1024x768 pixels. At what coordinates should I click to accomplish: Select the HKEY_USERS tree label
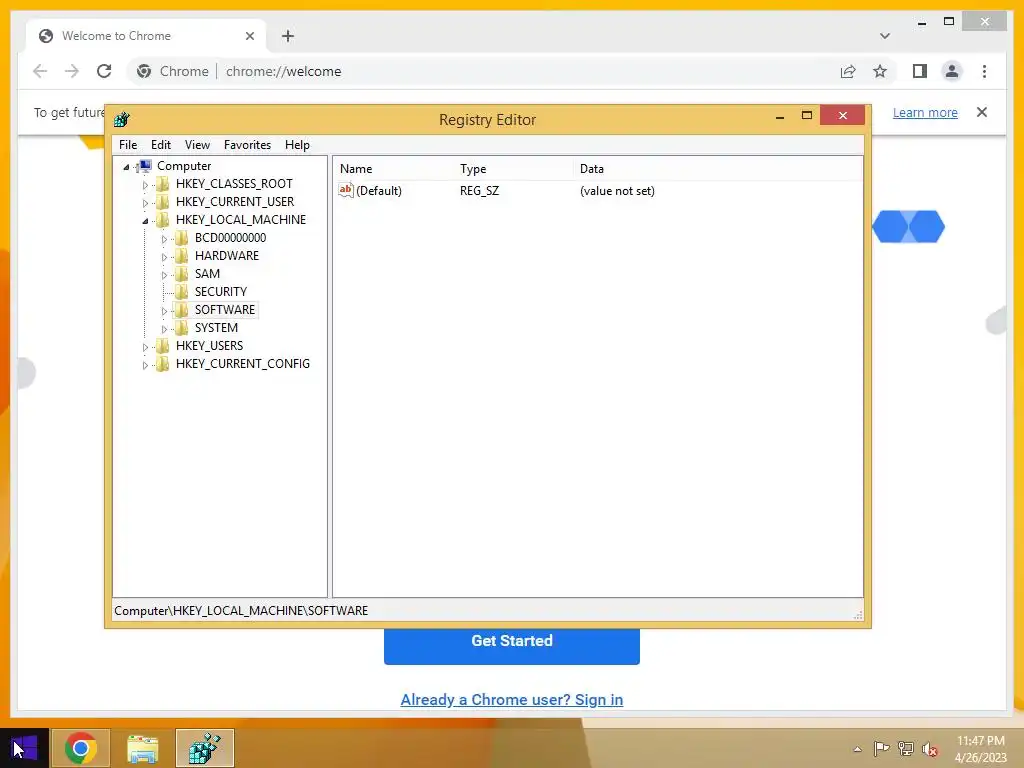click(209, 345)
